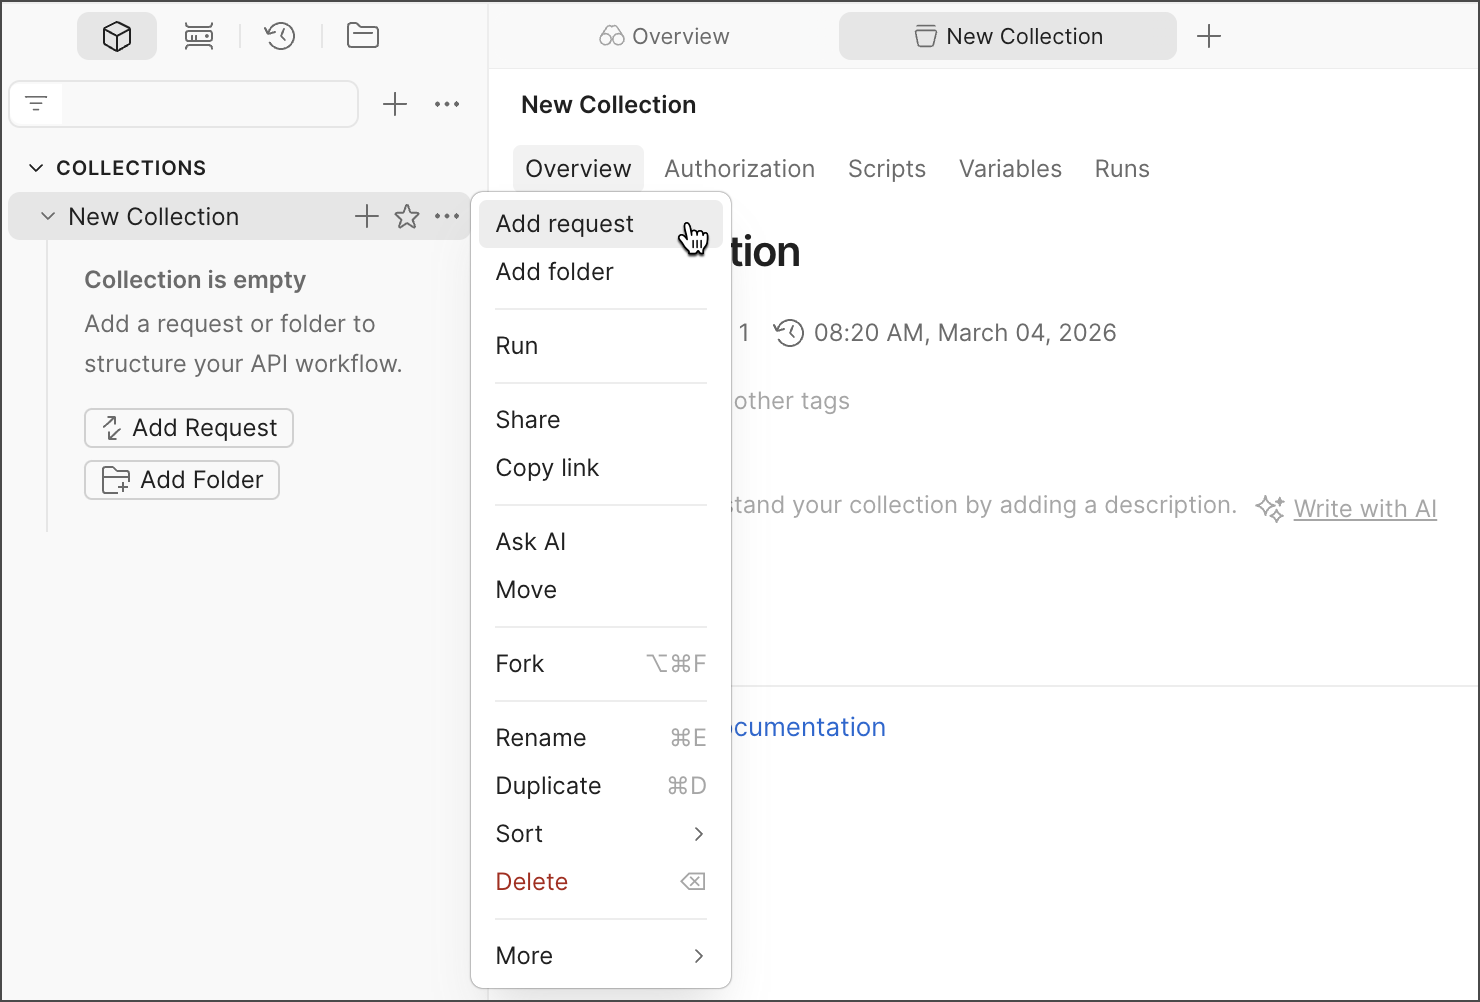Choose Delete in the context menu
Image resolution: width=1480 pixels, height=1002 pixels.
(532, 882)
